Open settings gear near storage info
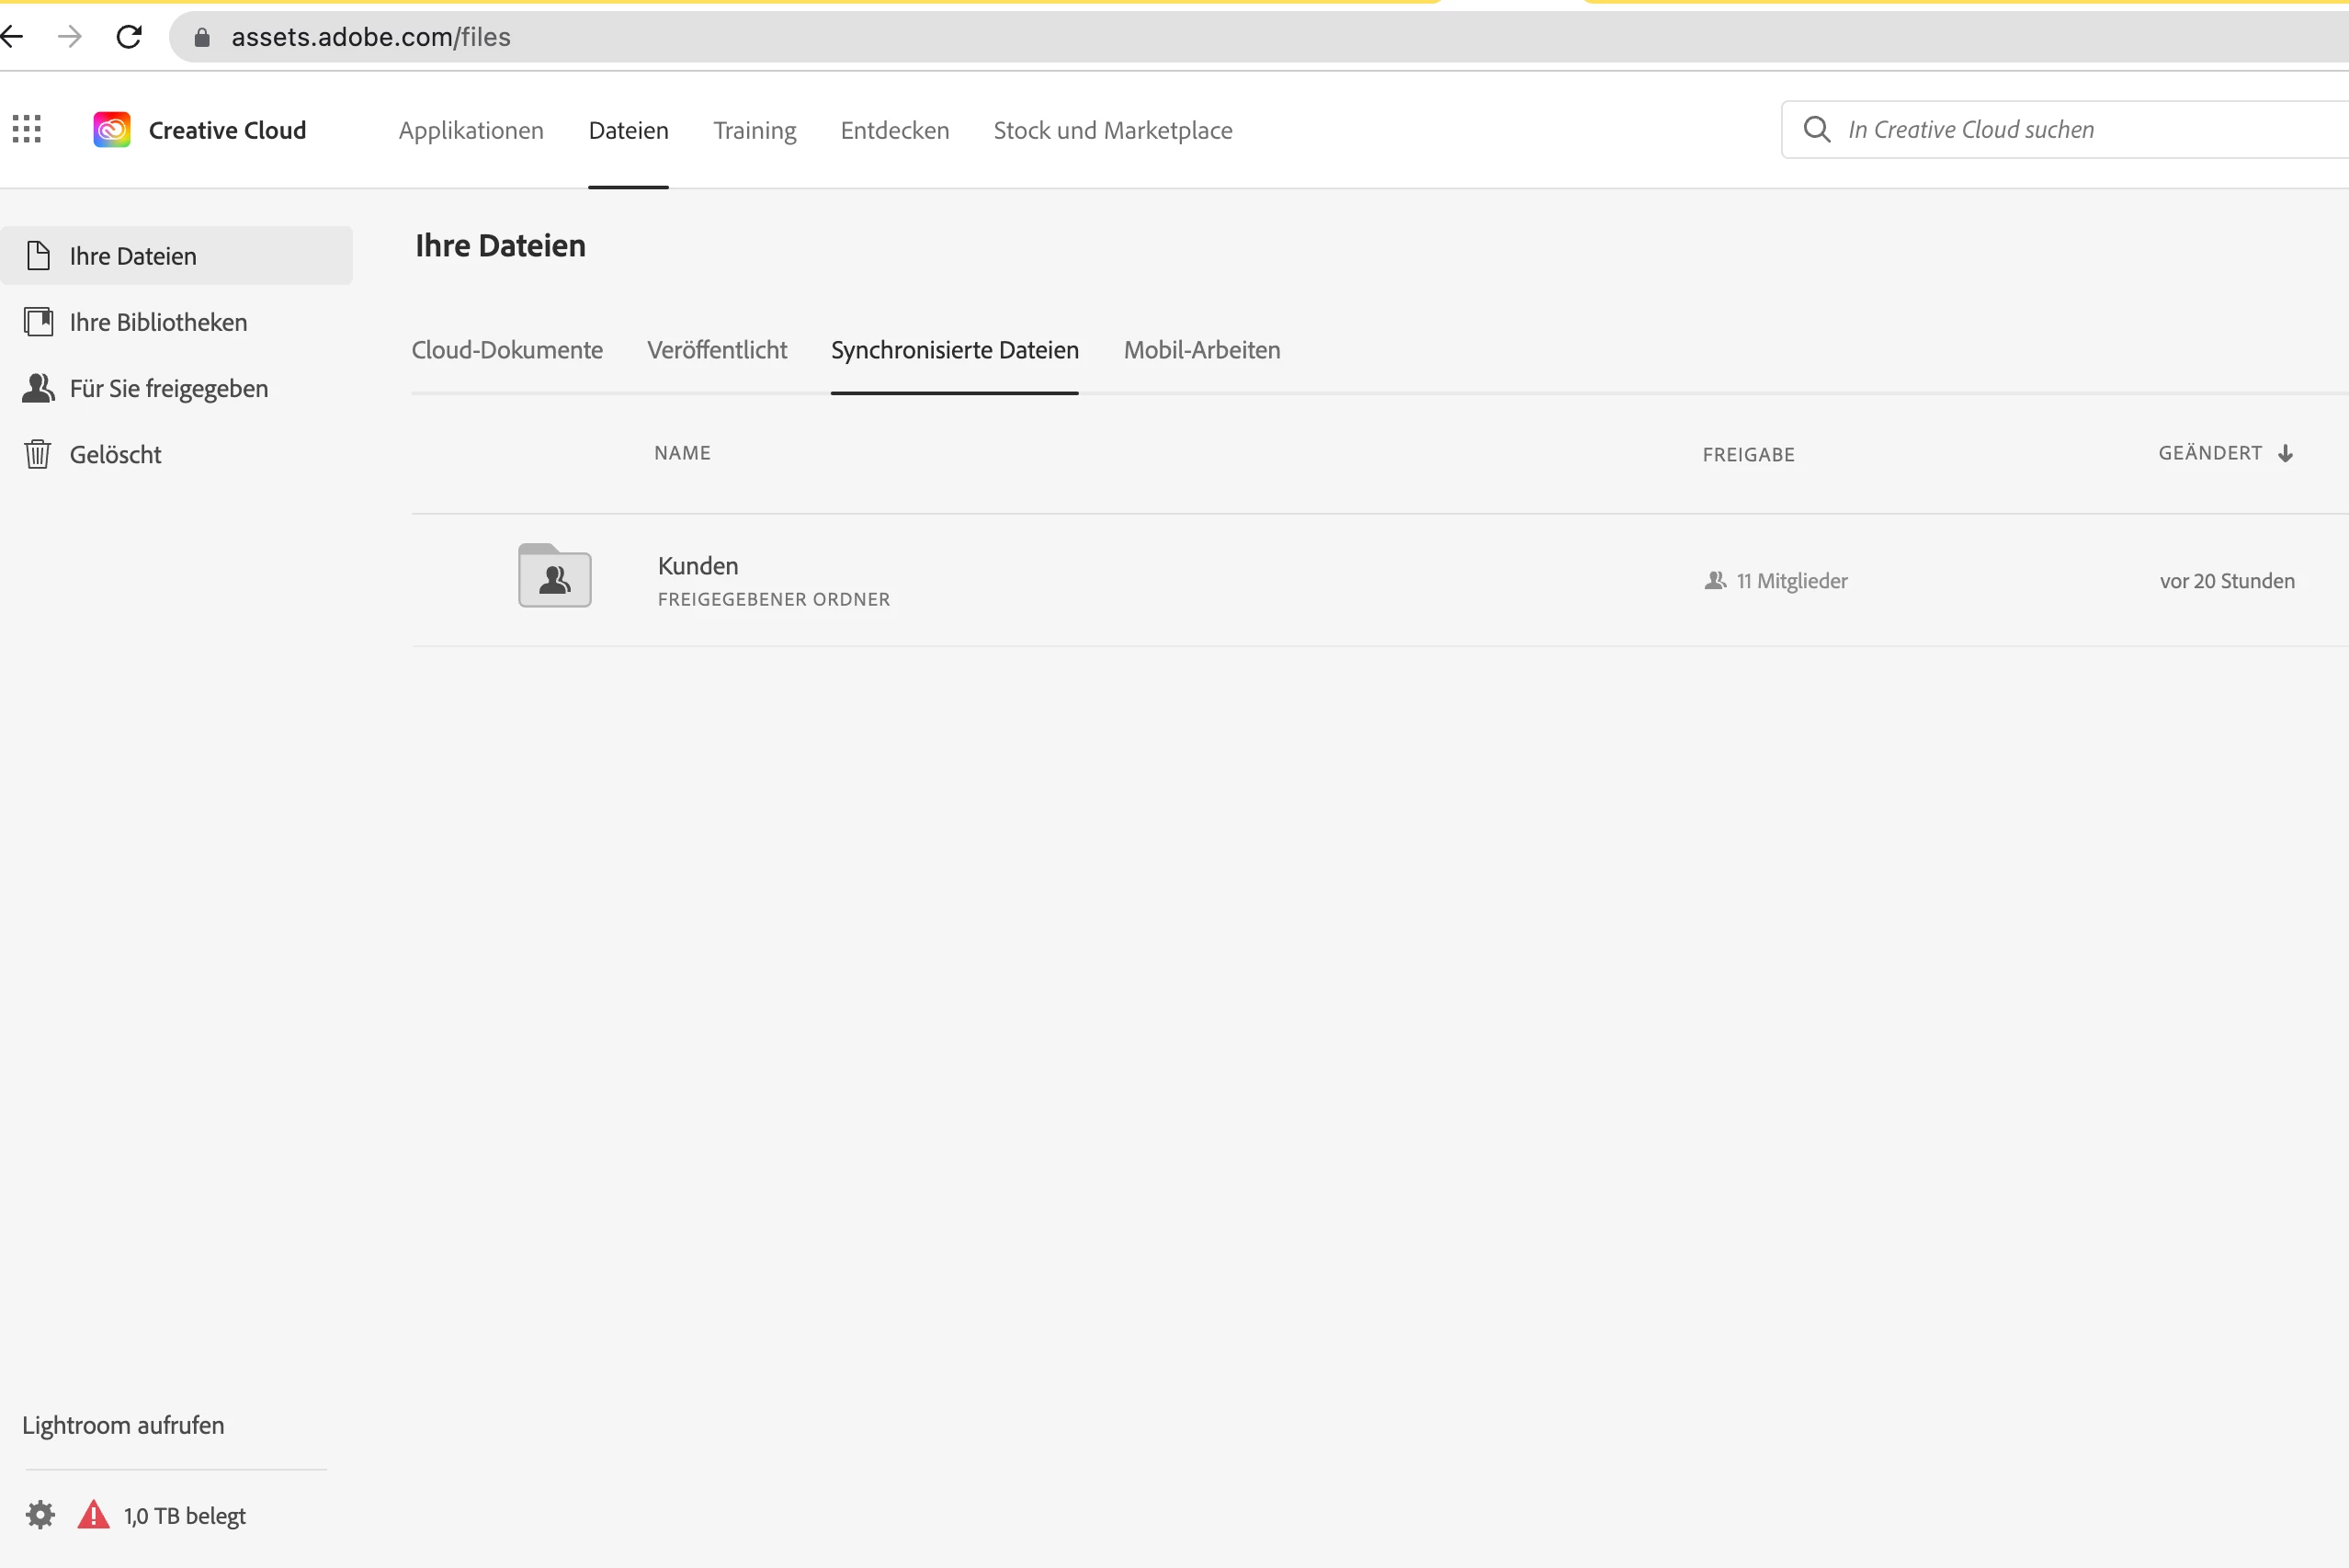 (x=40, y=1515)
